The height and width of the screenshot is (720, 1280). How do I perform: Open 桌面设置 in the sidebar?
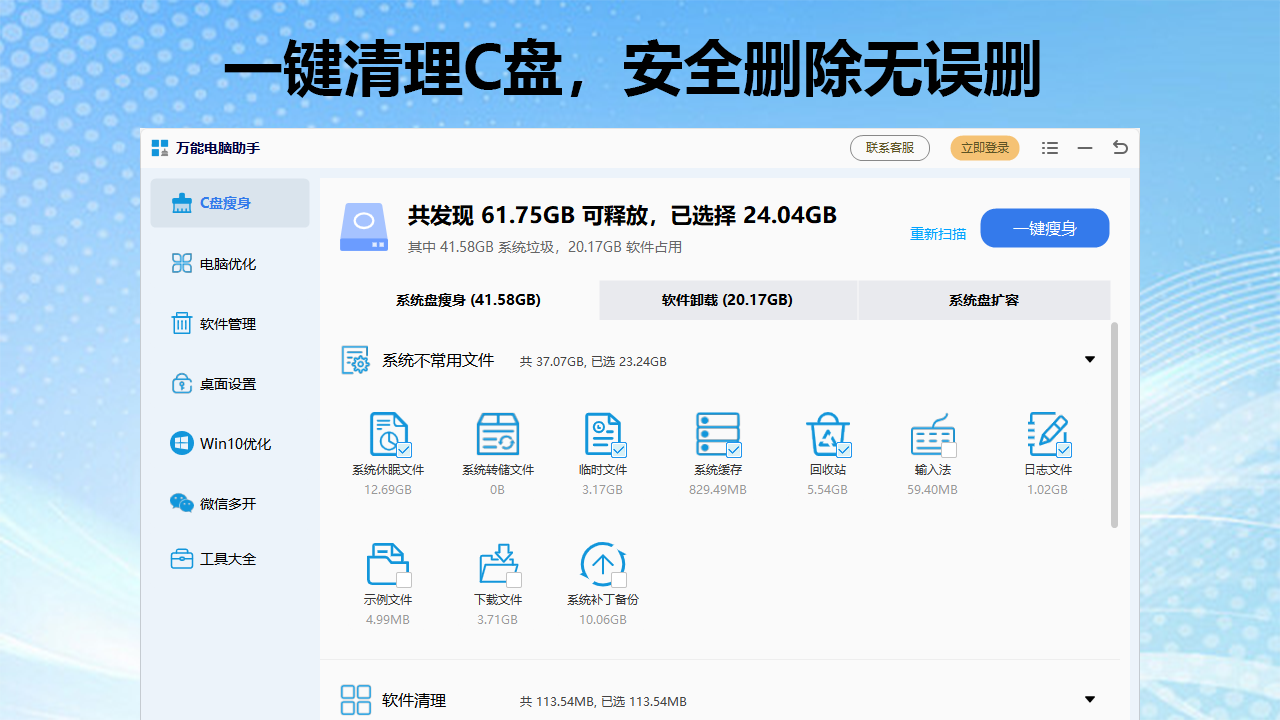[230, 384]
